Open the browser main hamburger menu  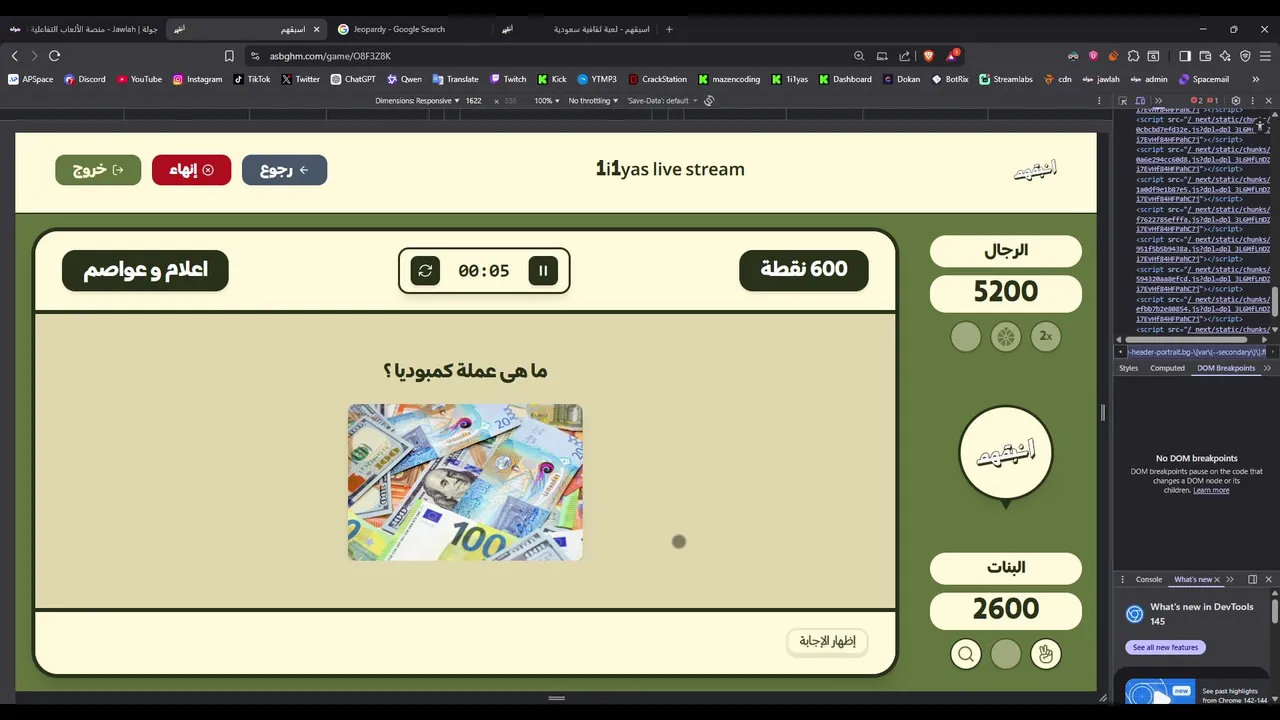(1265, 56)
